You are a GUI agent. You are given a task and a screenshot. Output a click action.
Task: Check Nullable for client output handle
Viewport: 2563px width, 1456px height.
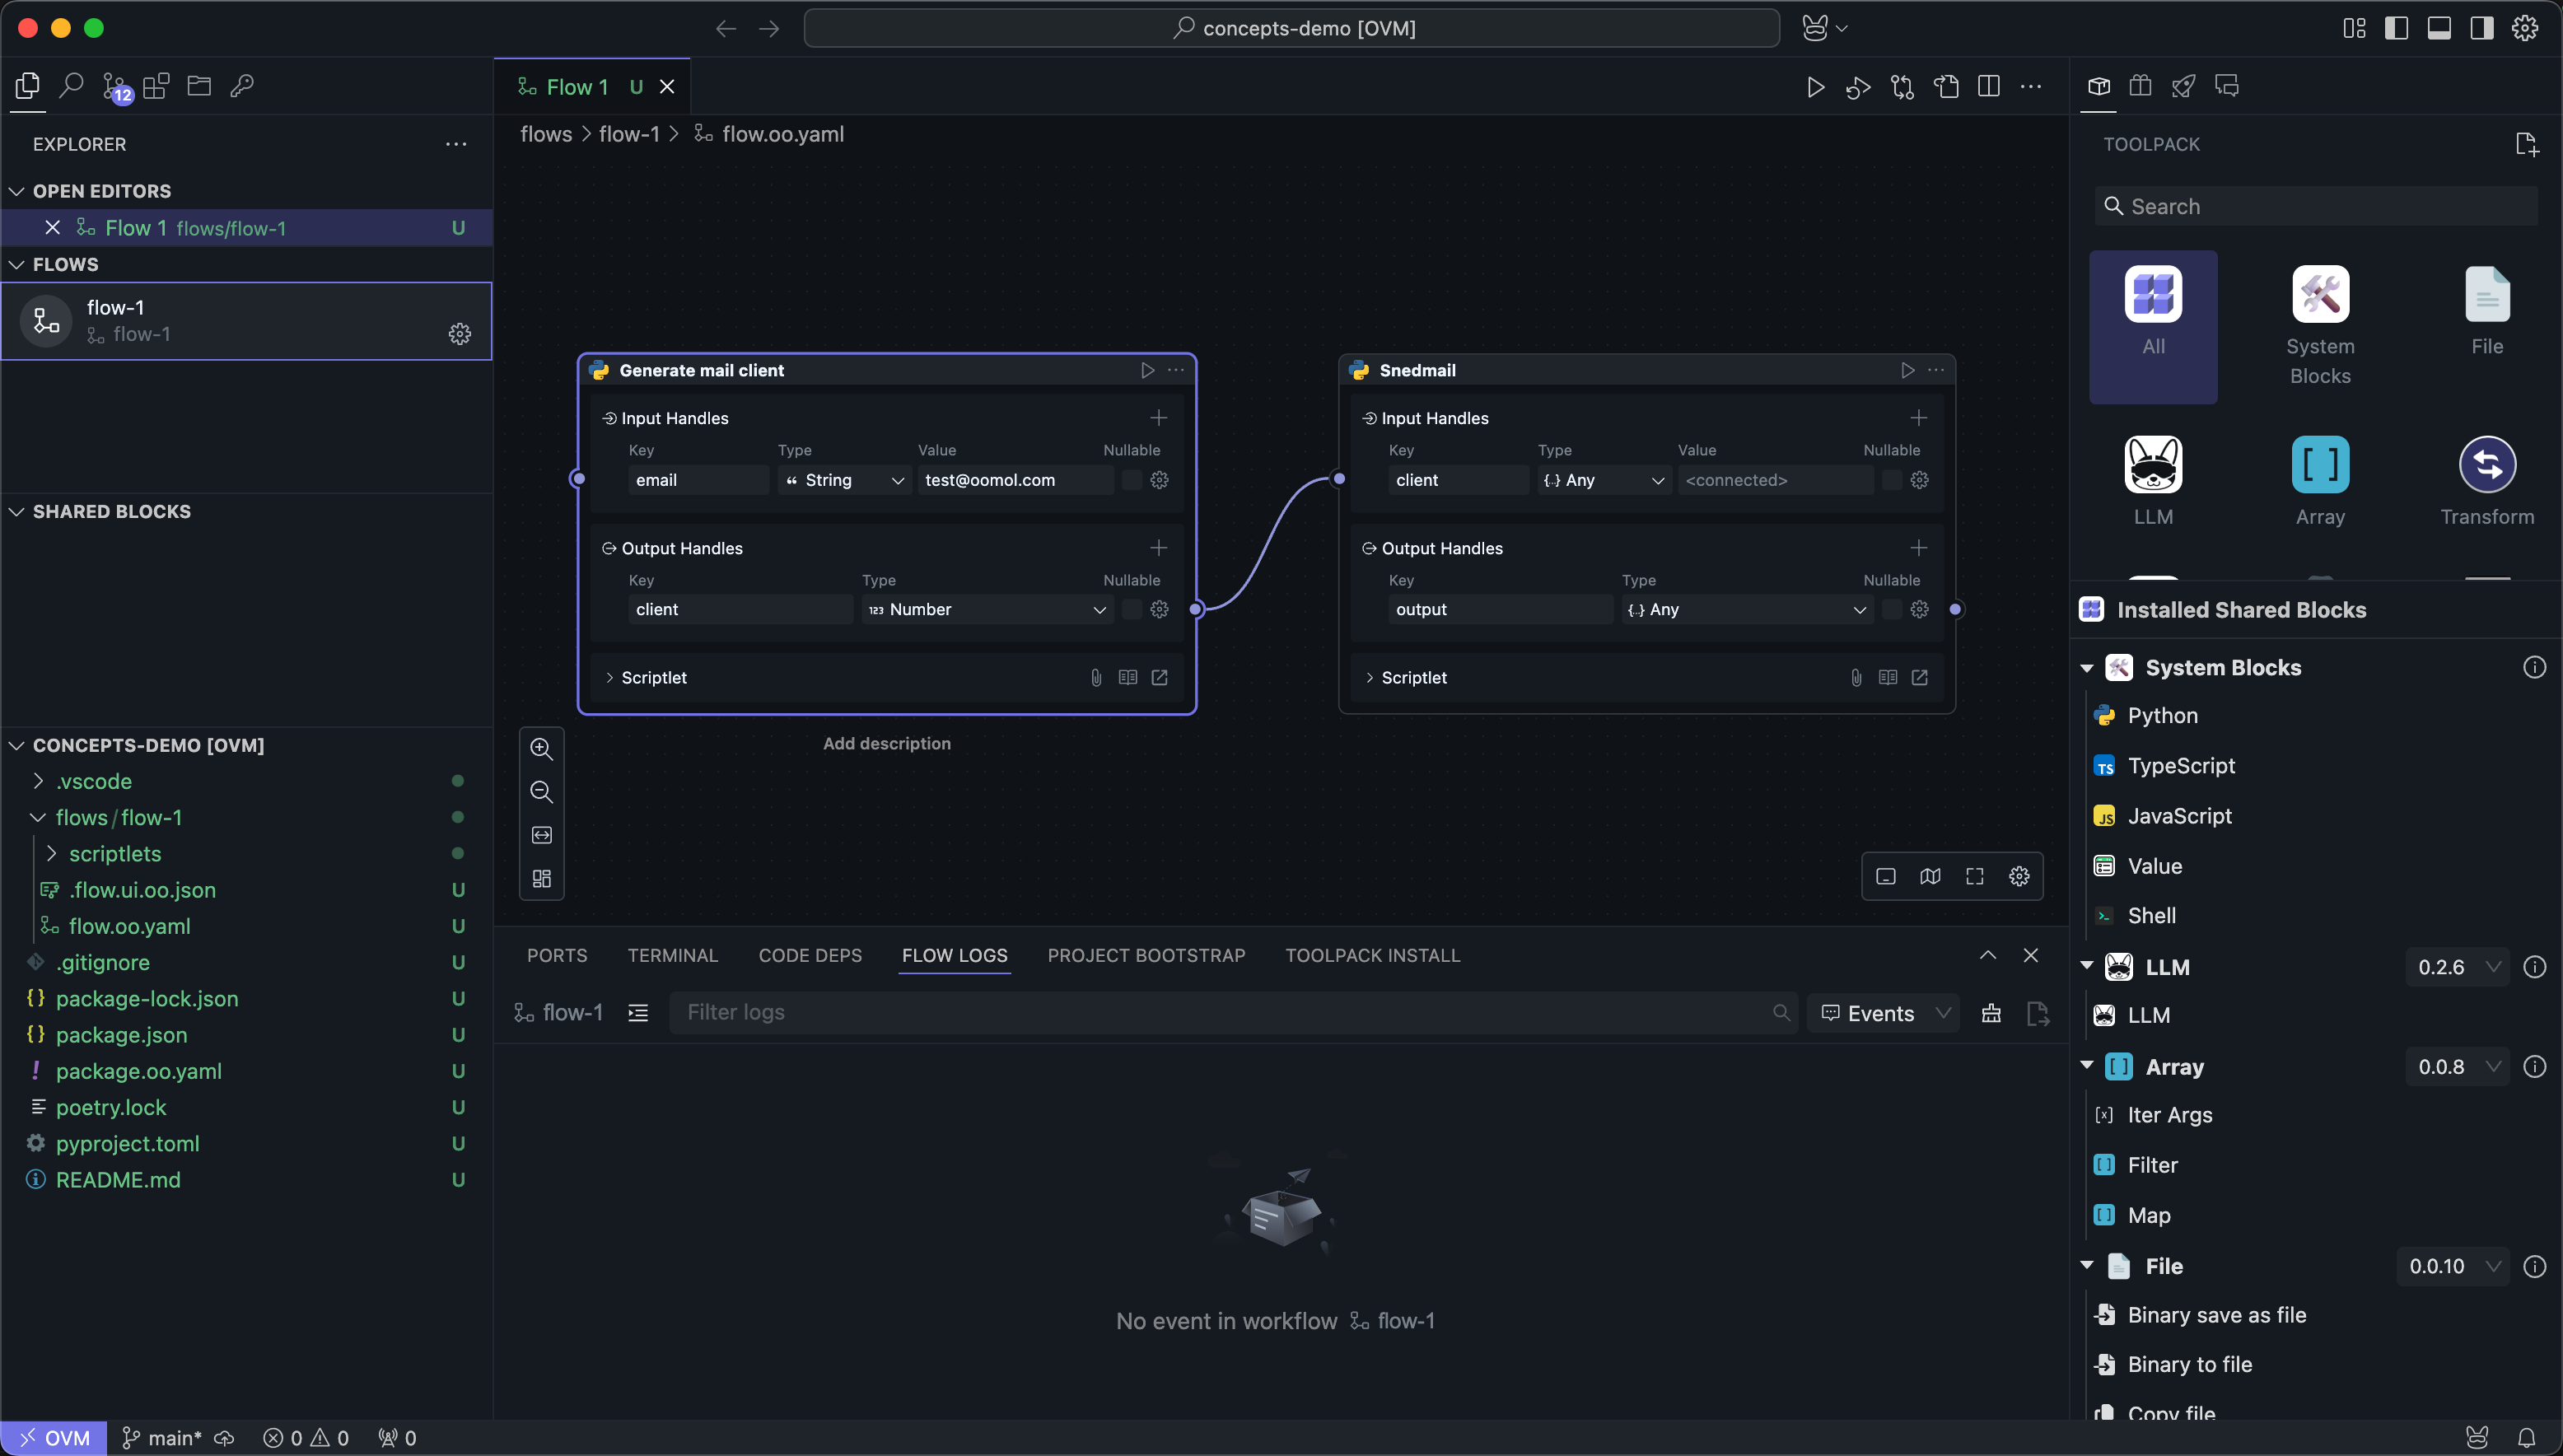(x=1131, y=609)
